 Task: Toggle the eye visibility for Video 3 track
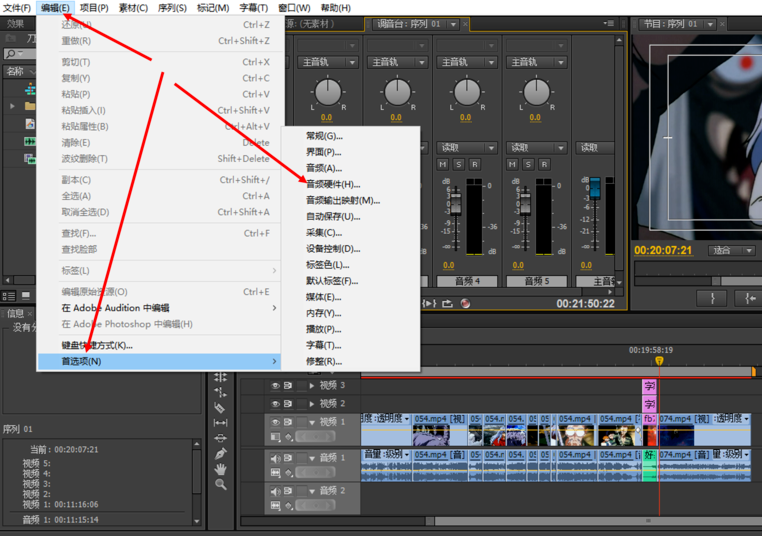click(275, 385)
